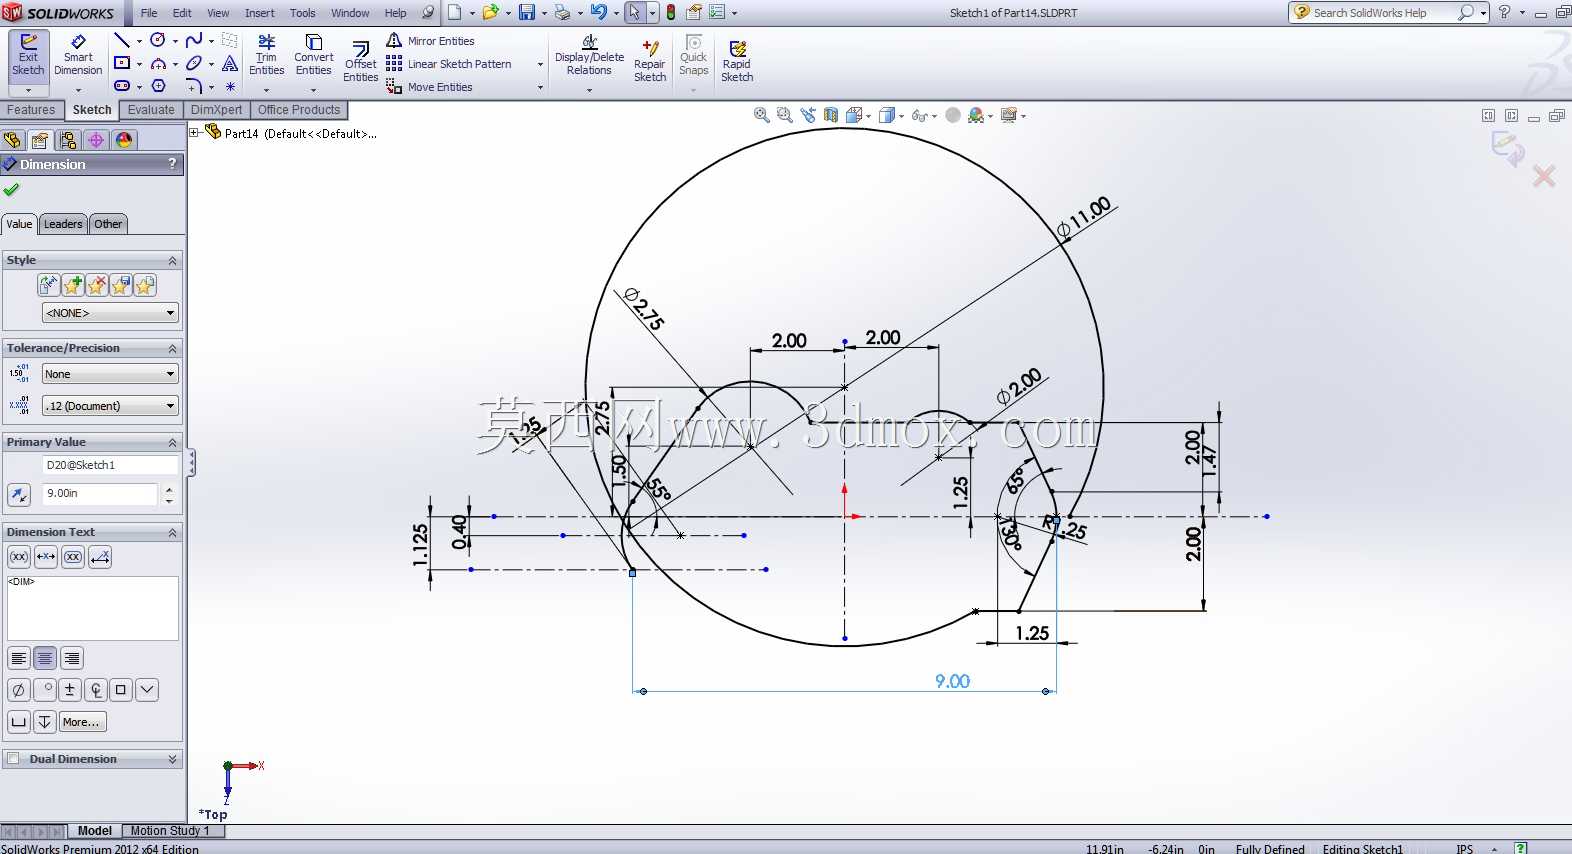Click the Rapid Sketch icon

click(737, 62)
